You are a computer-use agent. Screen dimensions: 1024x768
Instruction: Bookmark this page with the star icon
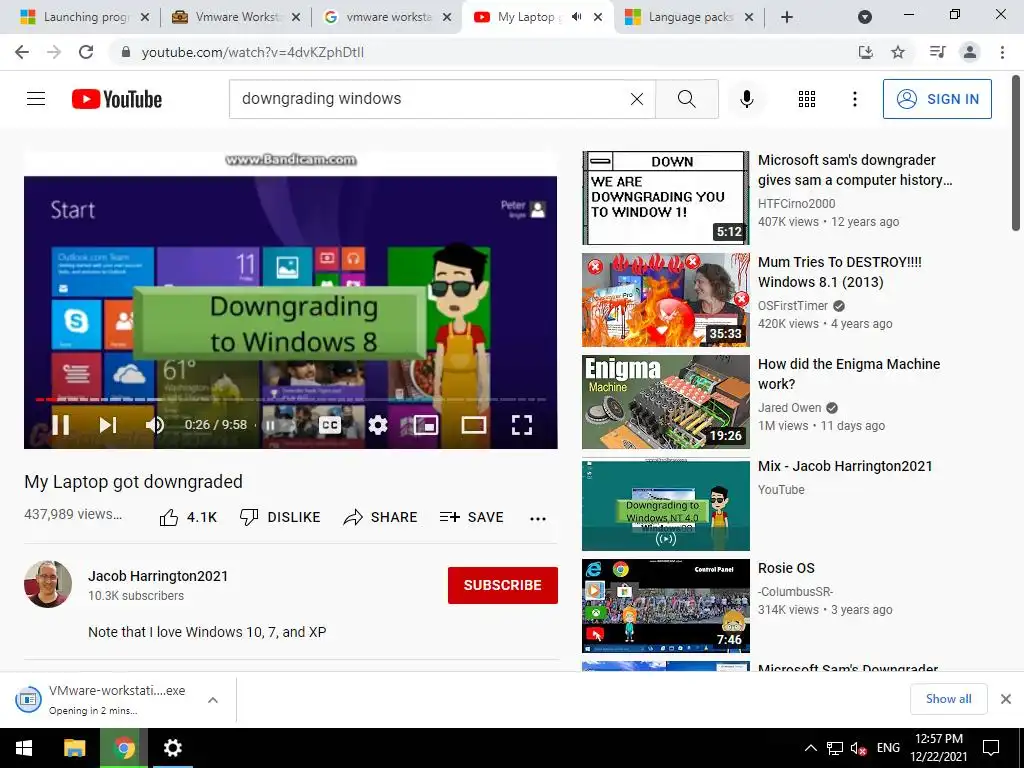pyautogui.click(x=898, y=52)
